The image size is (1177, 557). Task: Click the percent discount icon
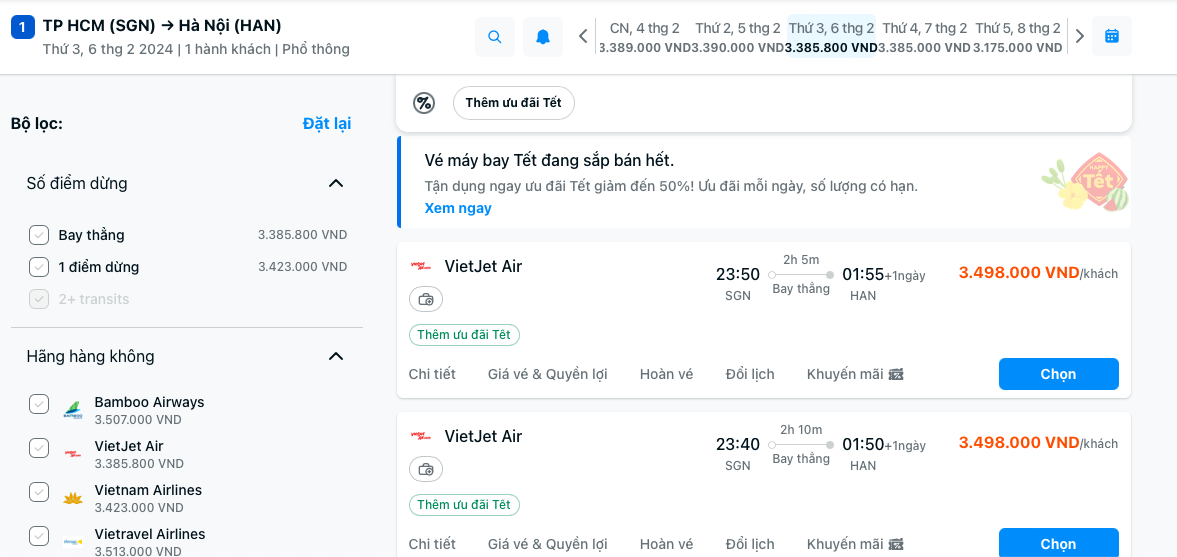424,103
